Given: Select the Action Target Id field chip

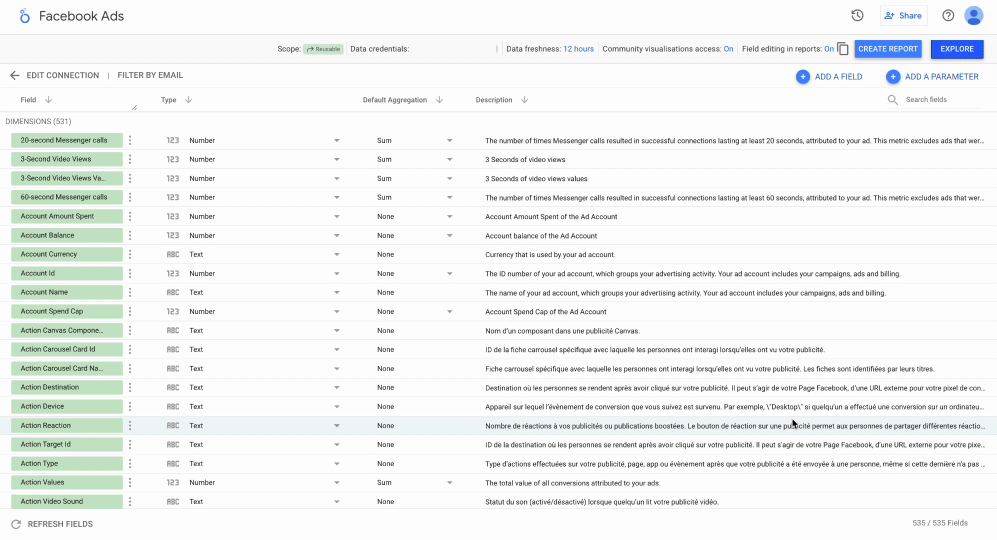Looking at the screenshot, I should pyautogui.click(x=67, y=445).
